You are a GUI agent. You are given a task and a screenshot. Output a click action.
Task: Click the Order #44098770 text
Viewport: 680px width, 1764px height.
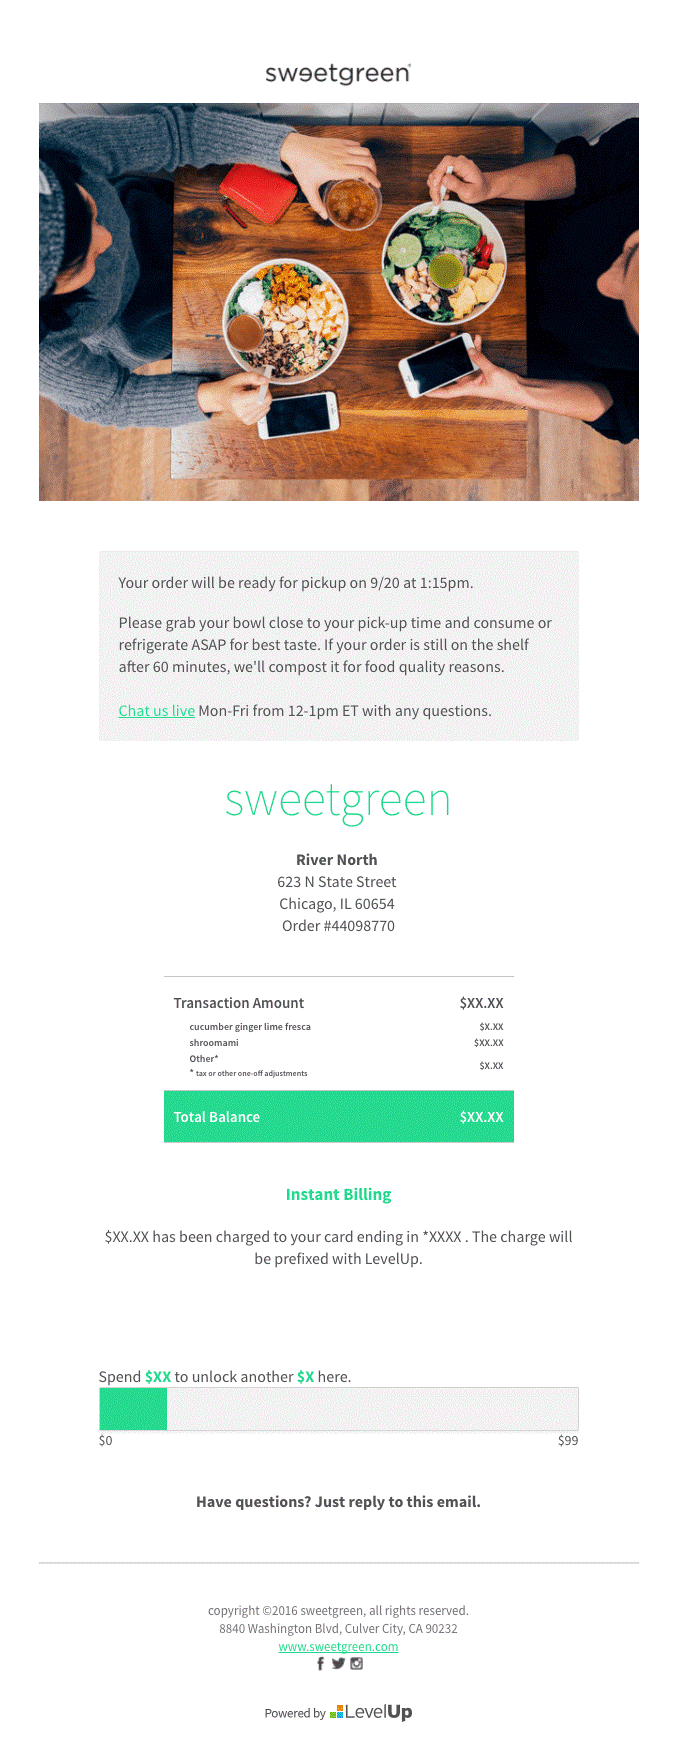(338, 926)
